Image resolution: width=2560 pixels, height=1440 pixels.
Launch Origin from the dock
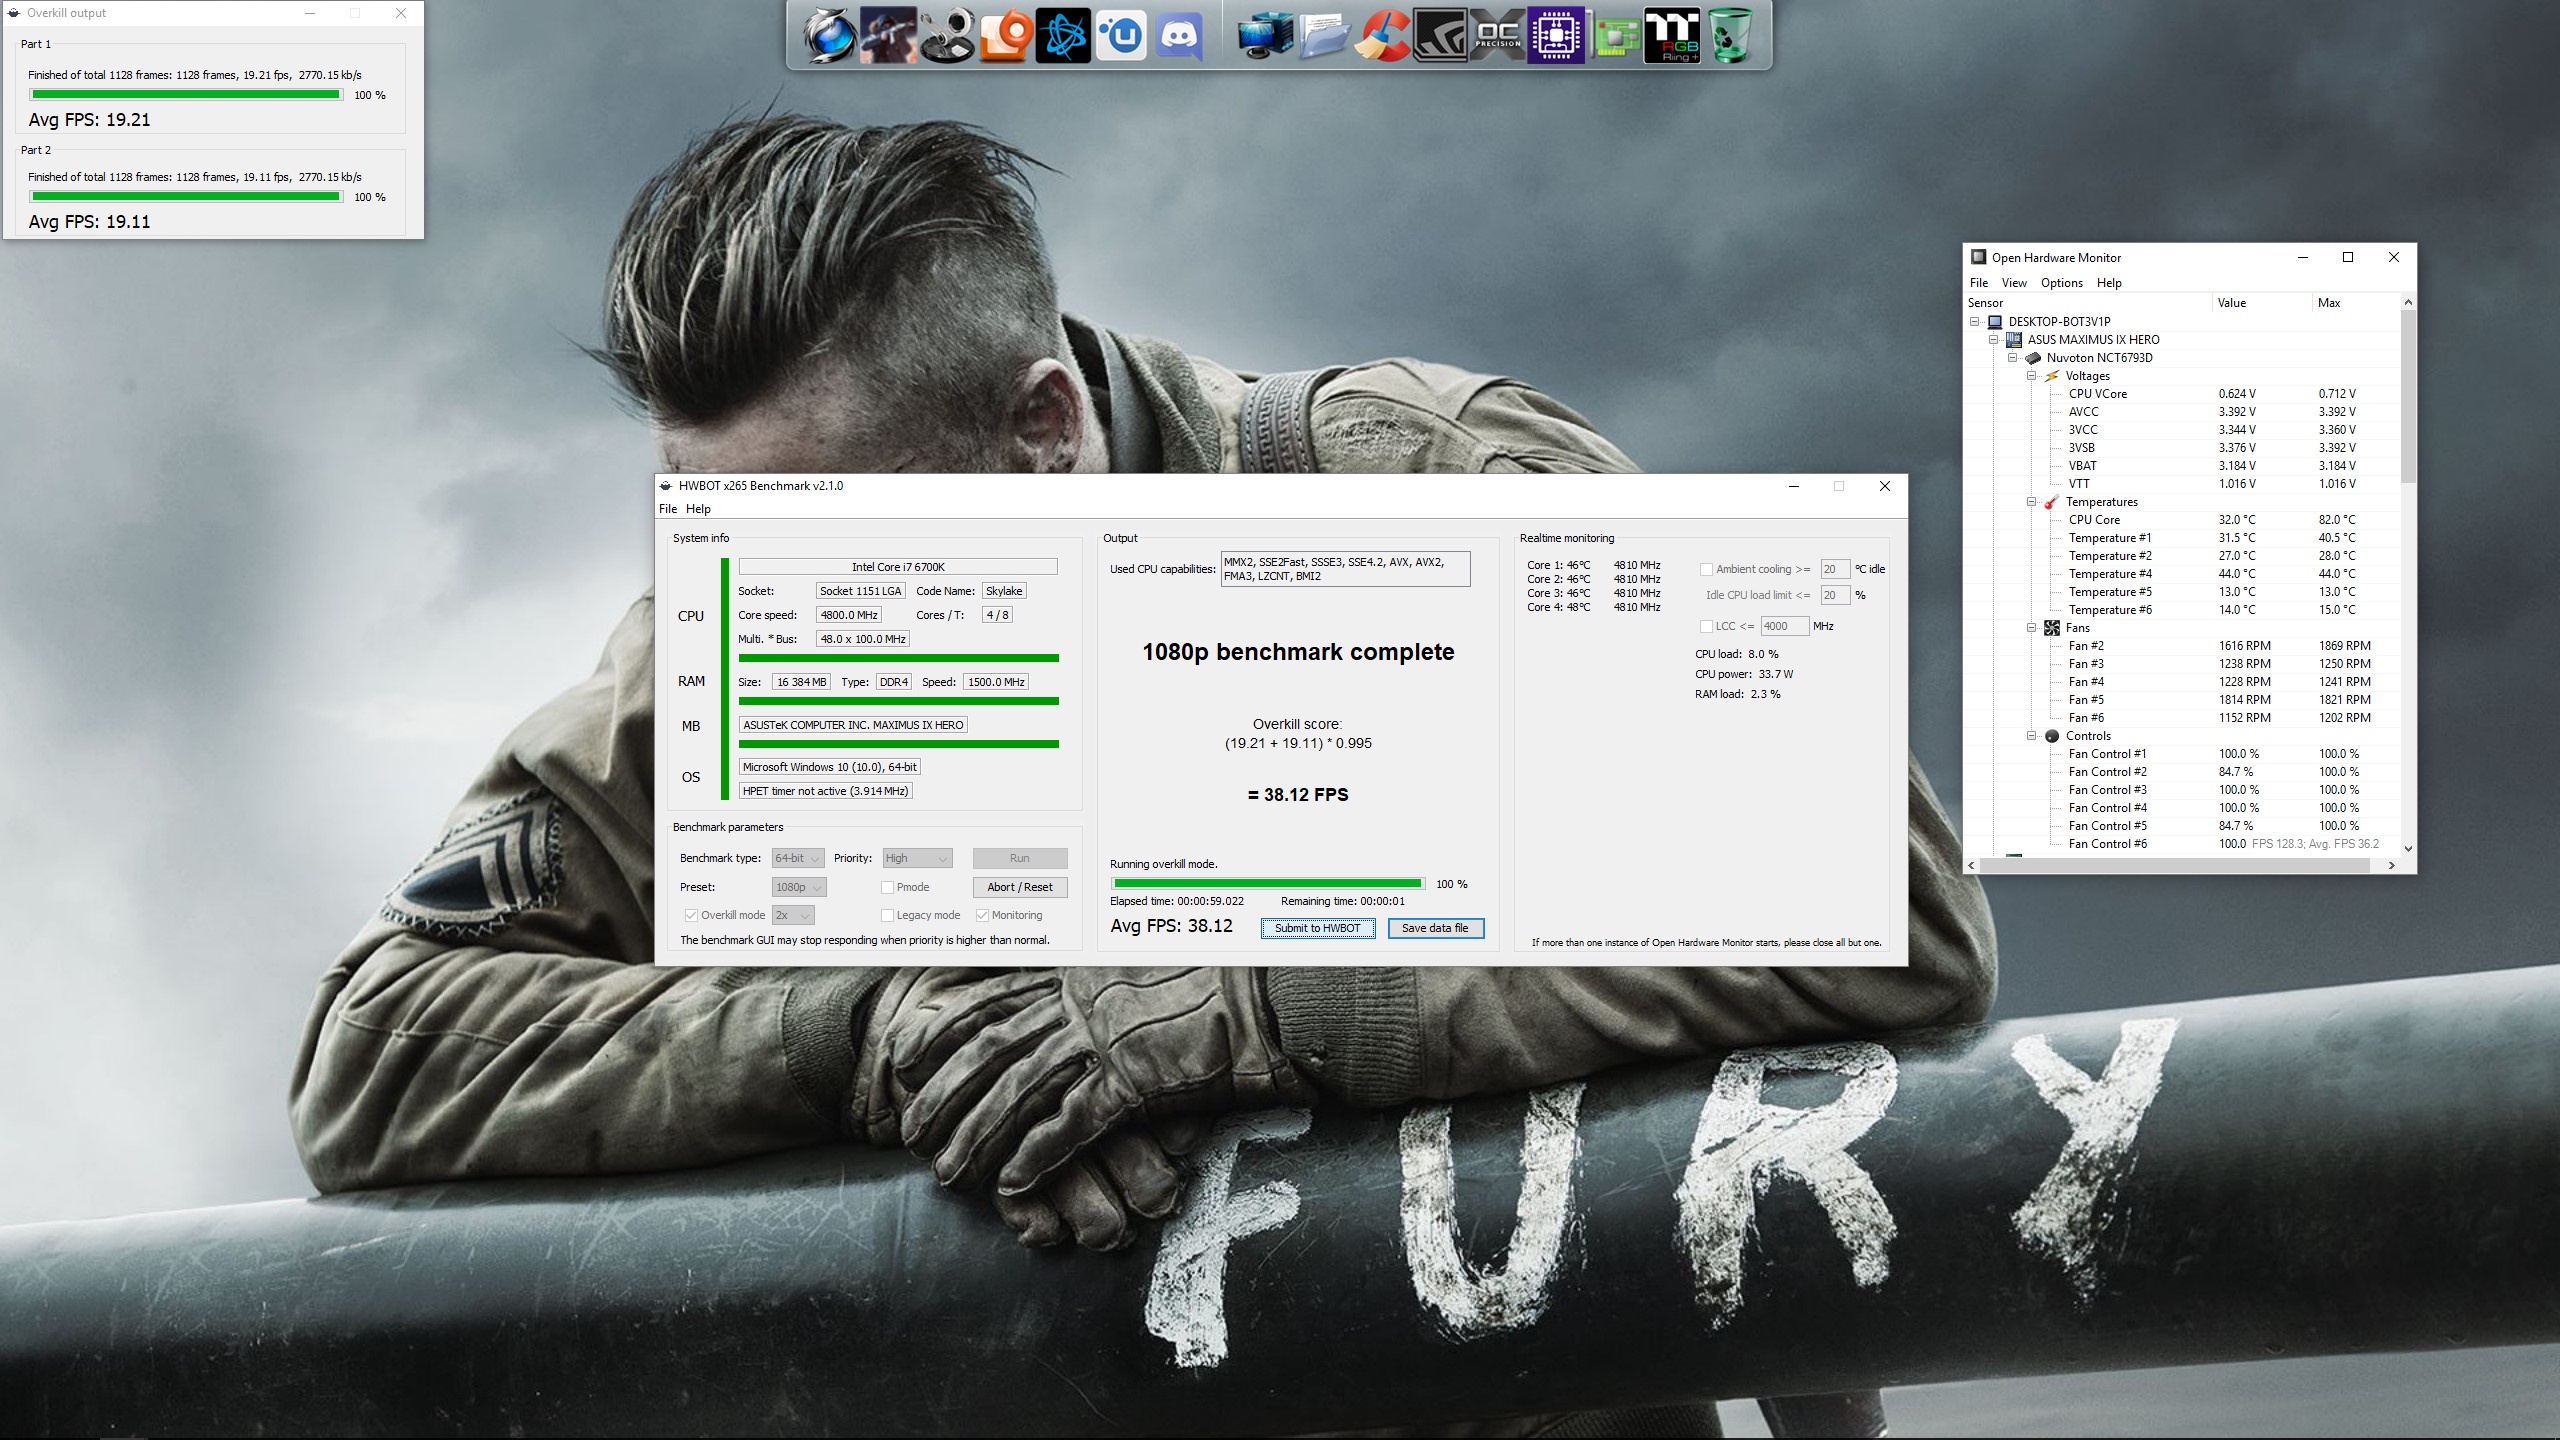1004,36
